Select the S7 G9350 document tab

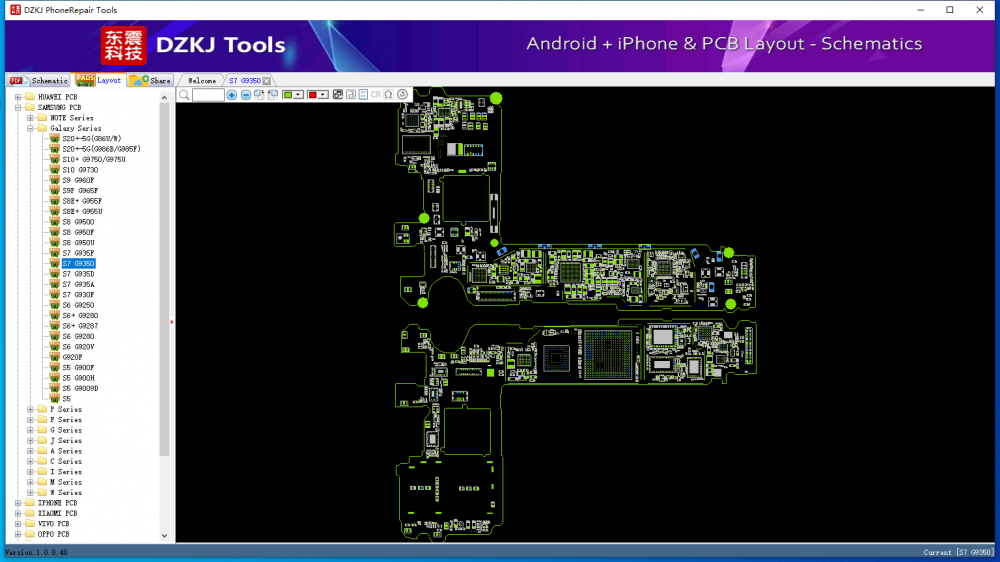click(245, 81)
